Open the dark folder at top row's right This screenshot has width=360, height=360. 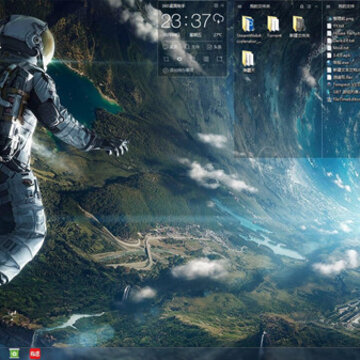[299, 24]
